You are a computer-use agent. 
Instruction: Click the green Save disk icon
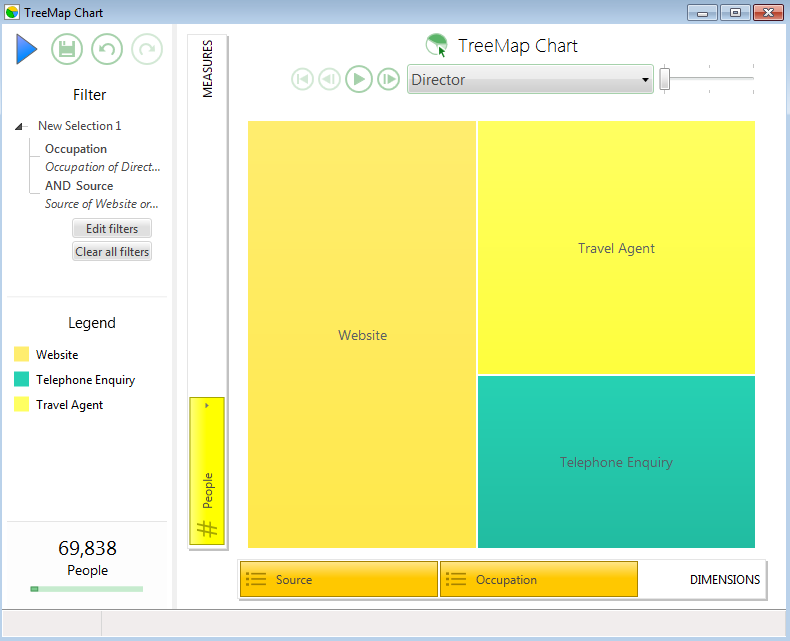tap(67, 49)
